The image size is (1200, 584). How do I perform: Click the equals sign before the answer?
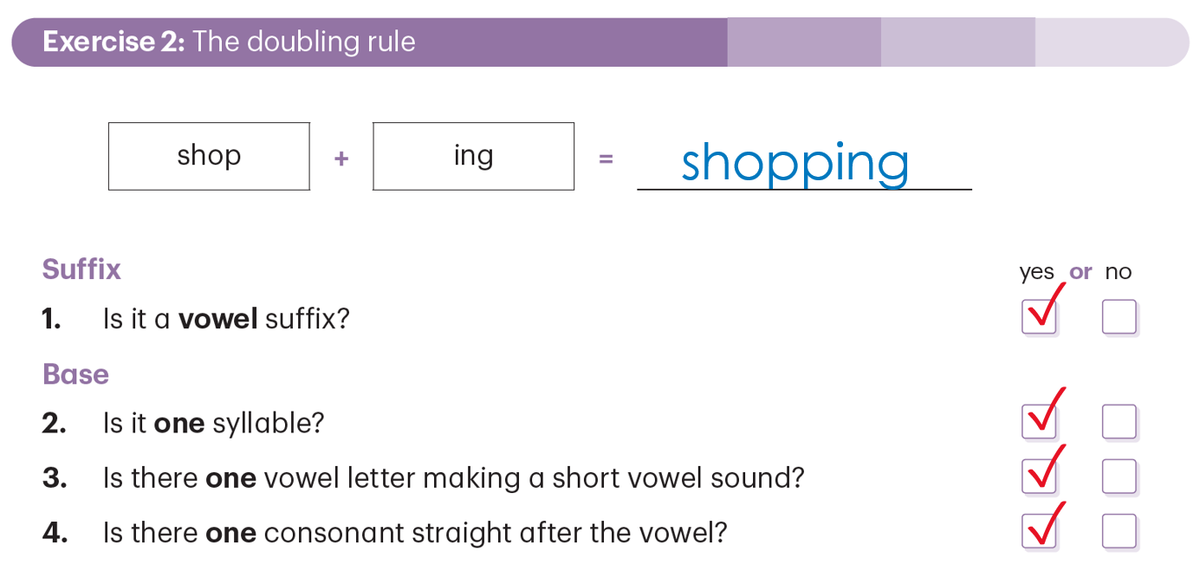coord(604,158)
